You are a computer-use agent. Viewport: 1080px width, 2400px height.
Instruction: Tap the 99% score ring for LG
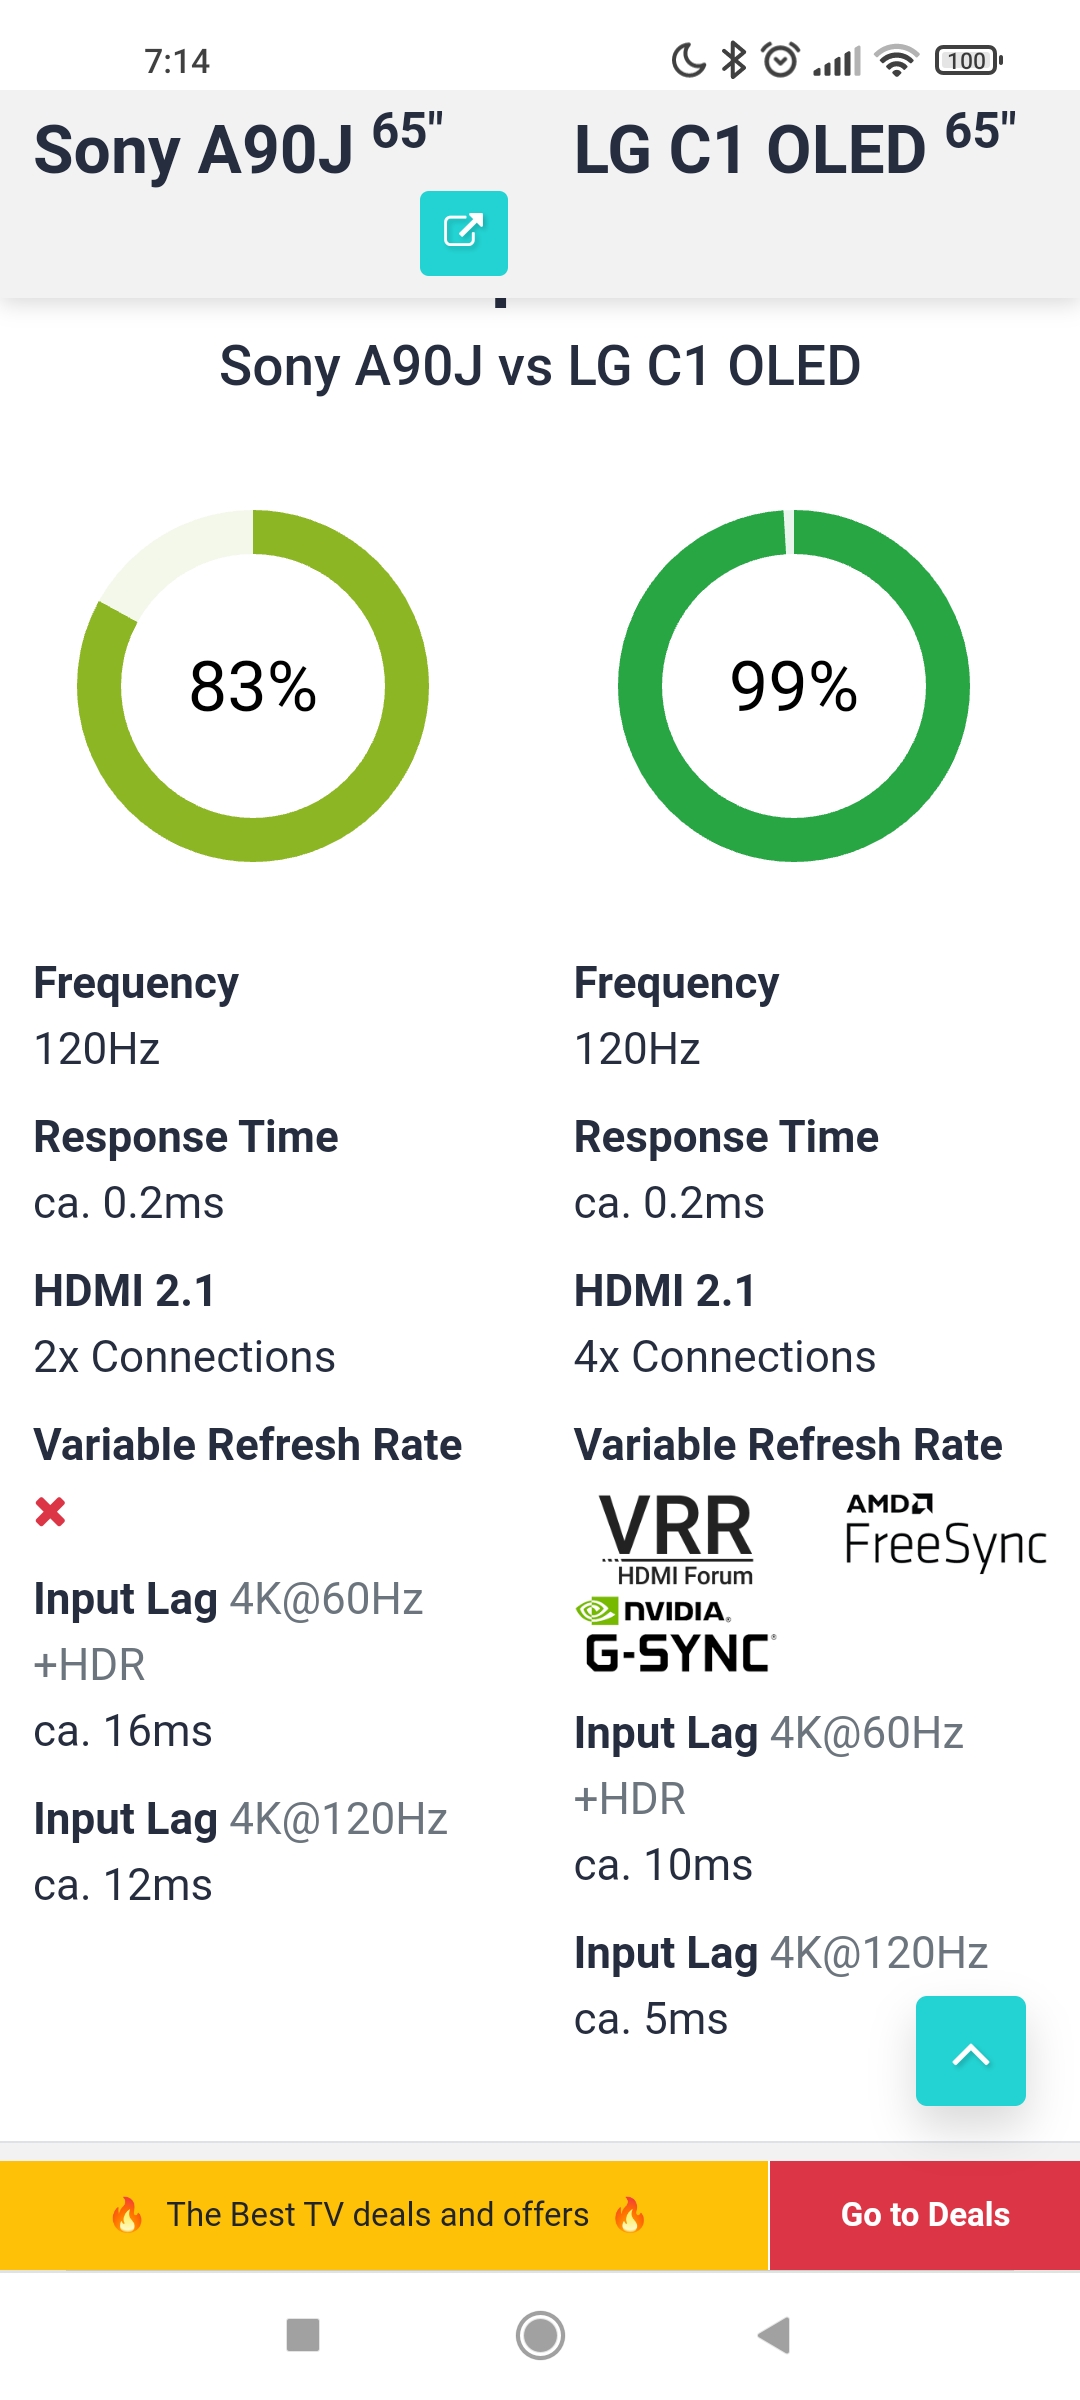click(x=794, y=686)
